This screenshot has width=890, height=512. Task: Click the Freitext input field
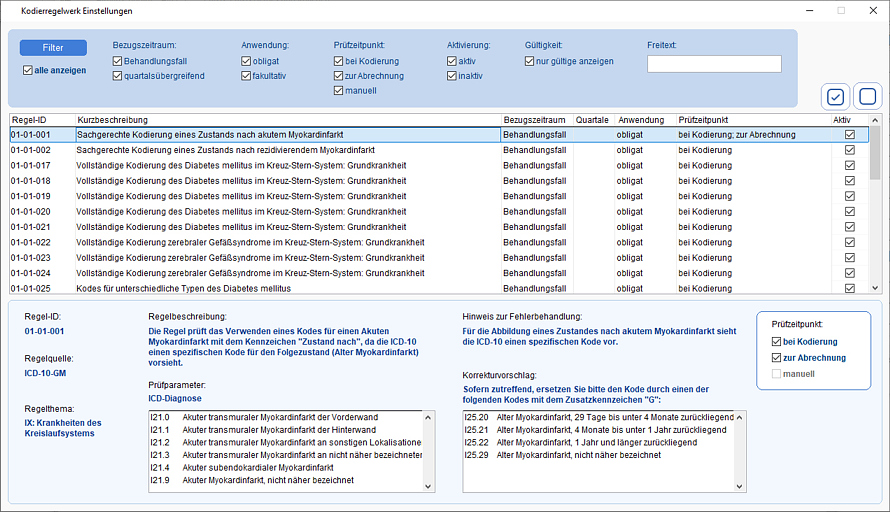click(714, 64)
